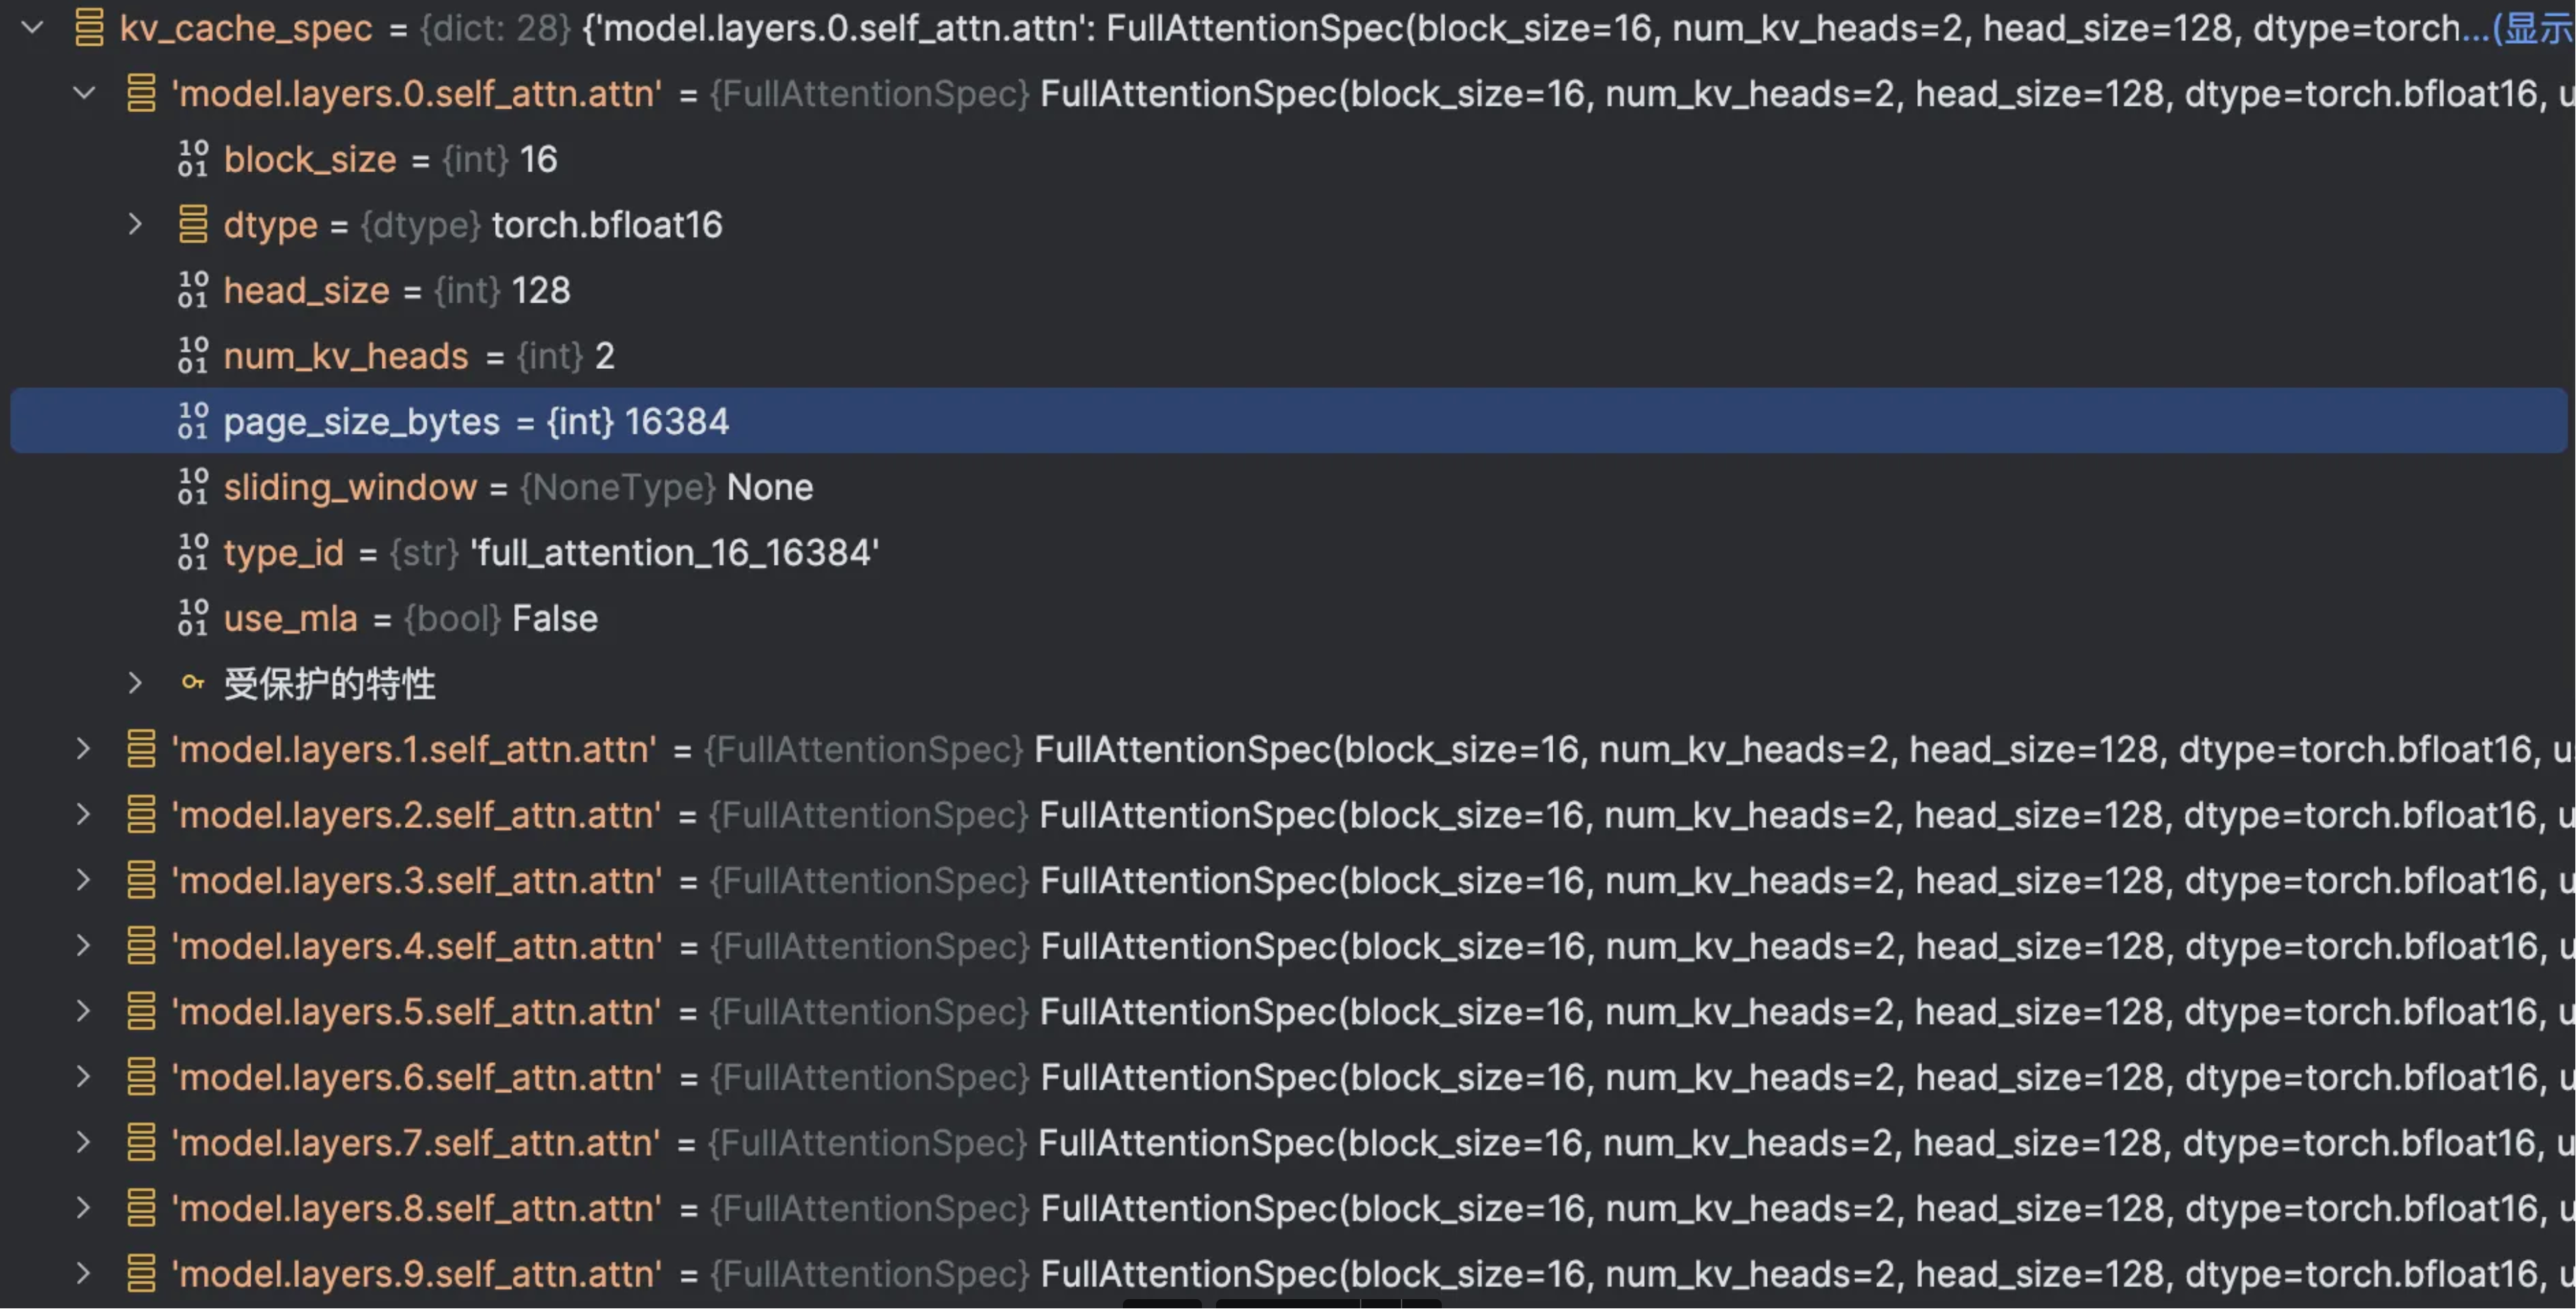Expand 'model.layers.1.self_attn.attn' node
Viewport: 2576px width, 1309px height.
(x=84, y=749)
